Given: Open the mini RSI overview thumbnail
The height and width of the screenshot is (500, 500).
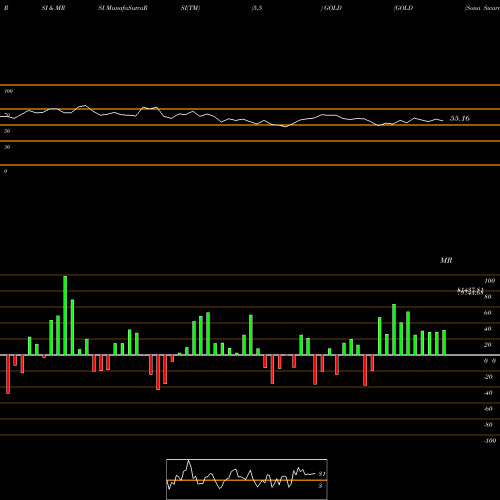Looking at the screenshot, I should [x=247, y=479].
